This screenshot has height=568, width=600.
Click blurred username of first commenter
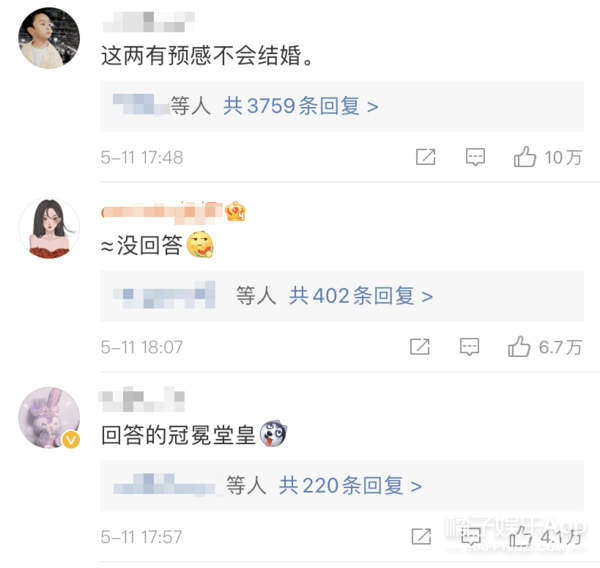pyautogui.click(x=148, y=22)
